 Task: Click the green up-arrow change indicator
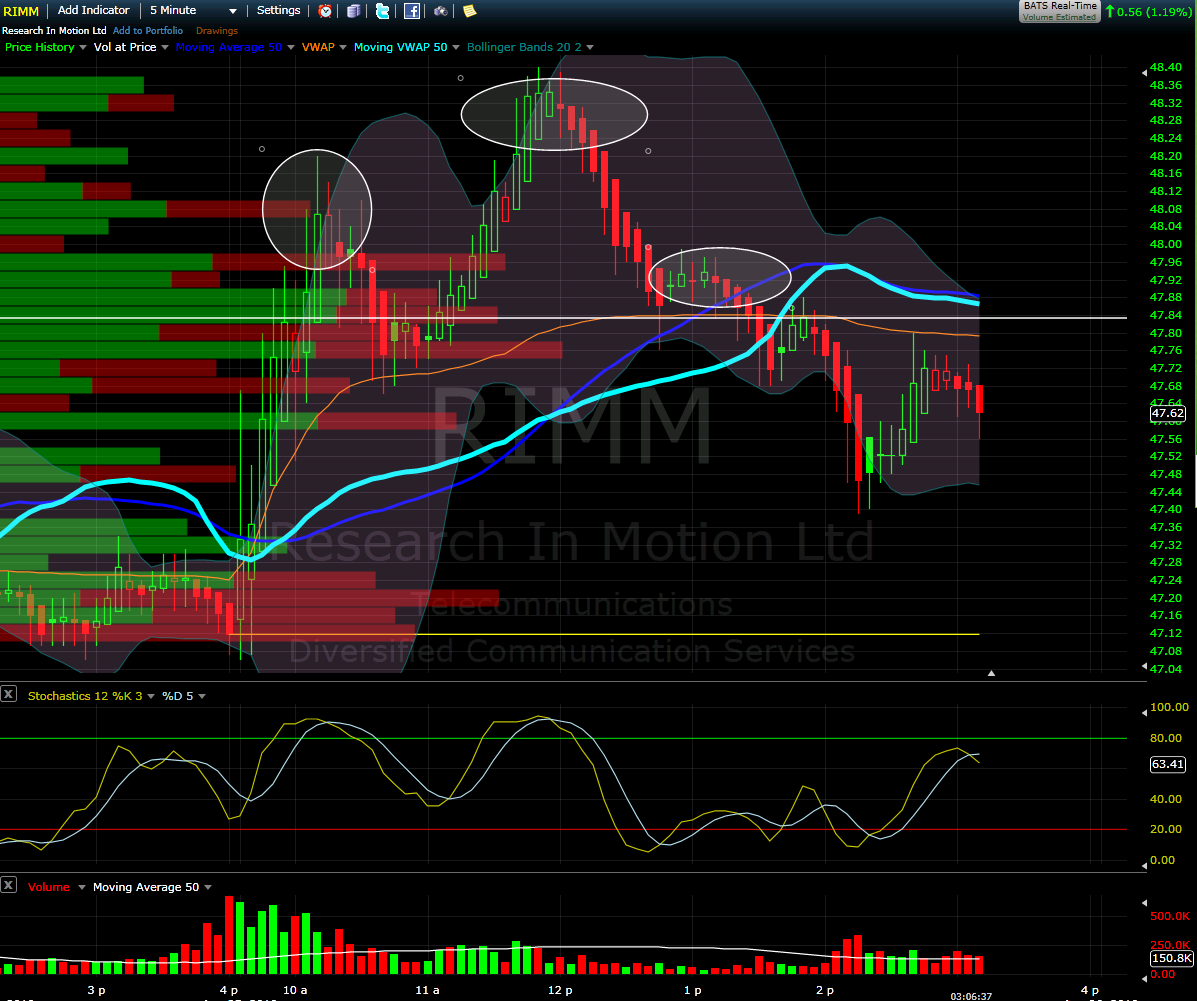pos(1110,11)
